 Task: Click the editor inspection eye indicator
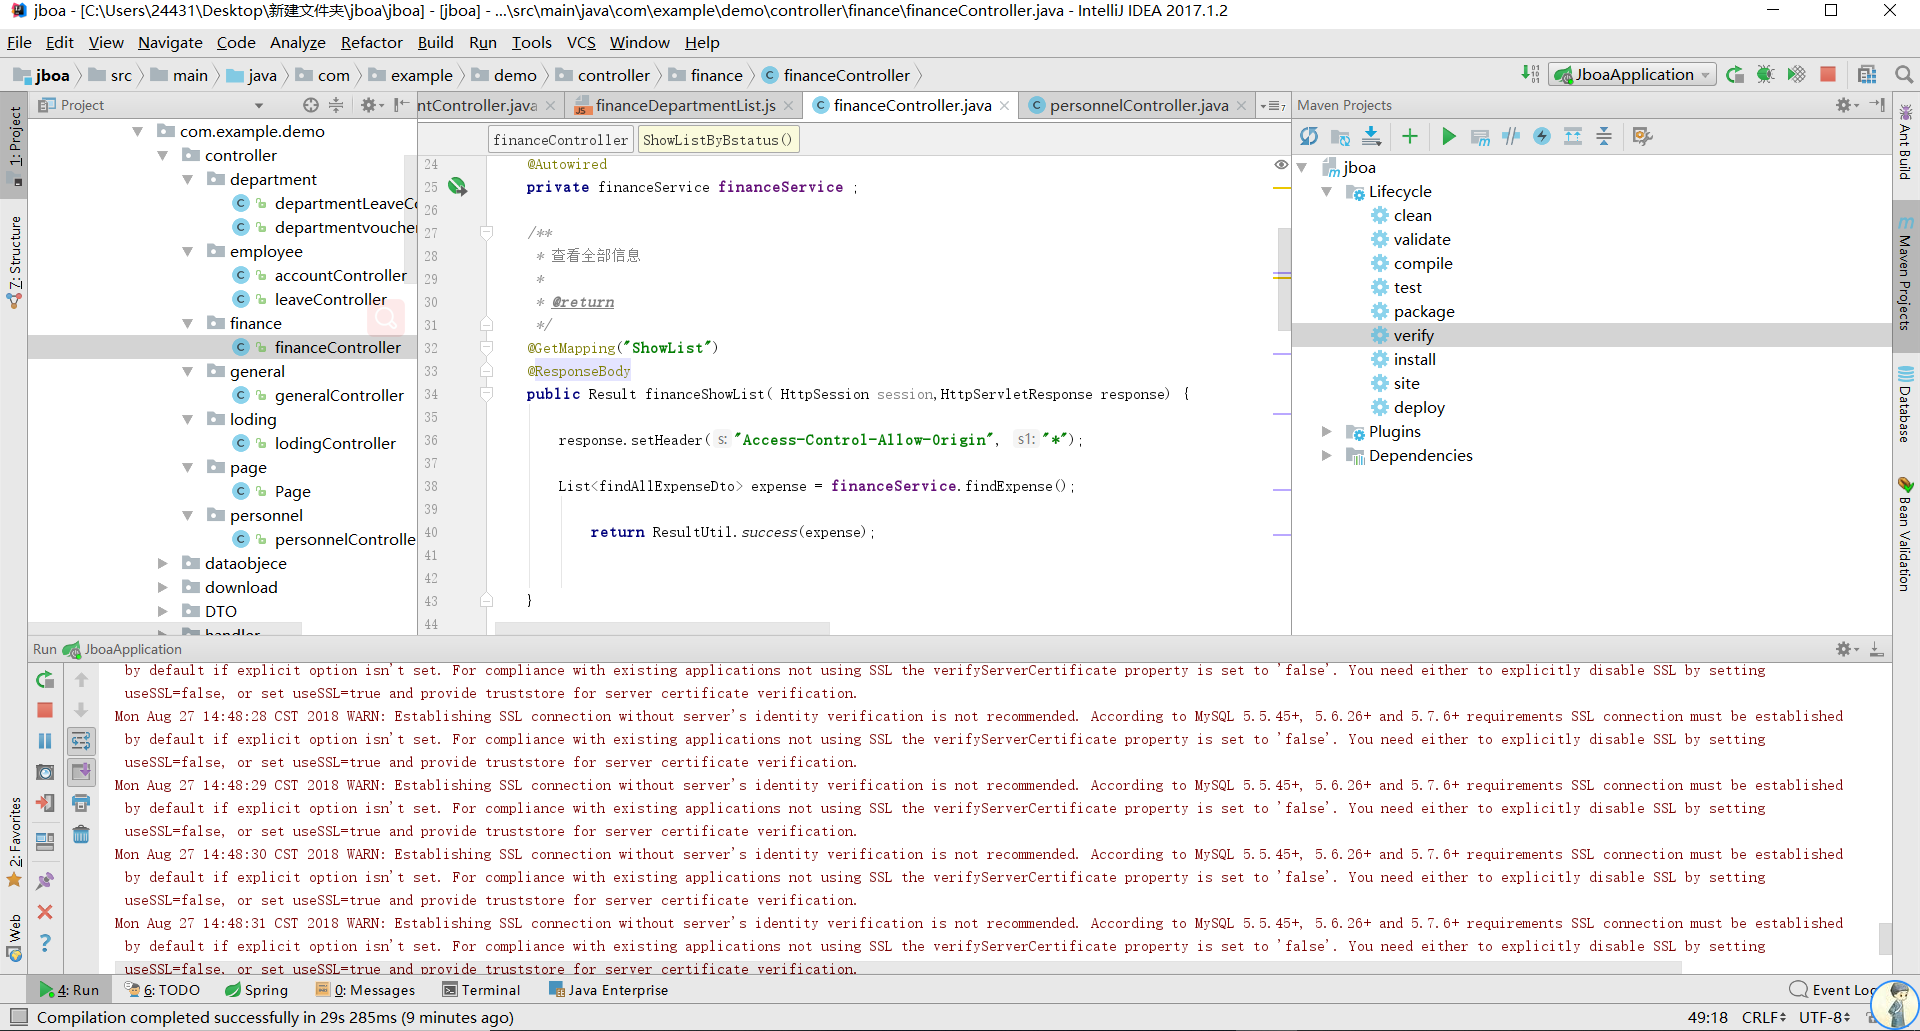(1281, 165)
